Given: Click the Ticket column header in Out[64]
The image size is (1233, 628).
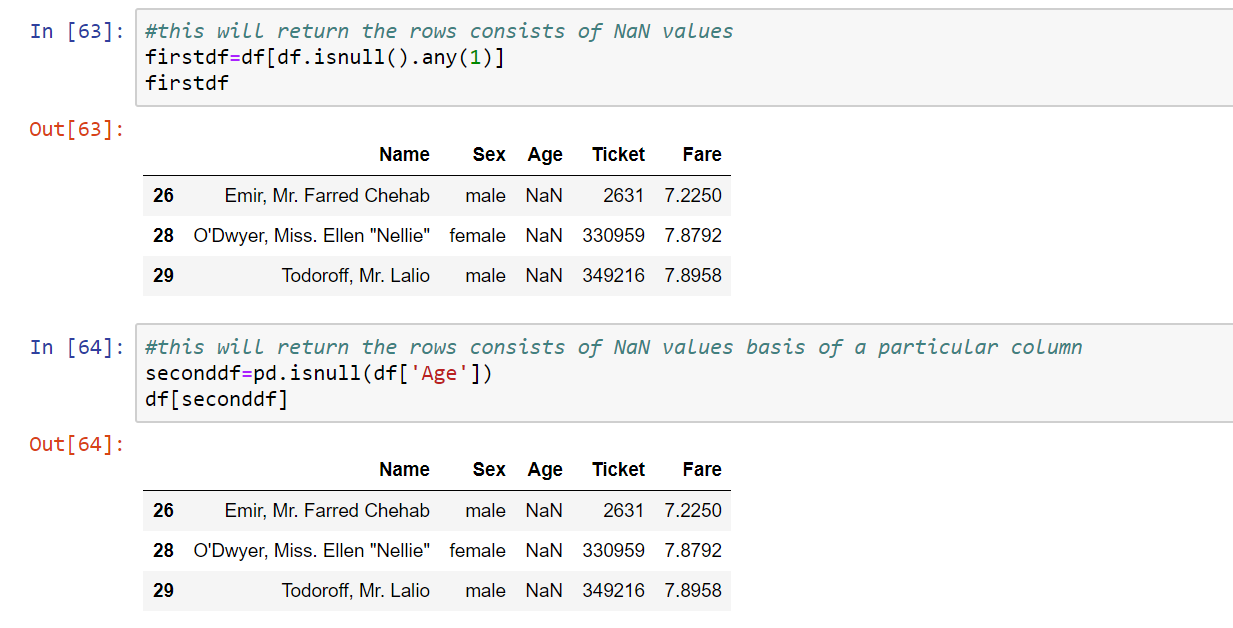Looking at the screenshot, I should (618, 469).
